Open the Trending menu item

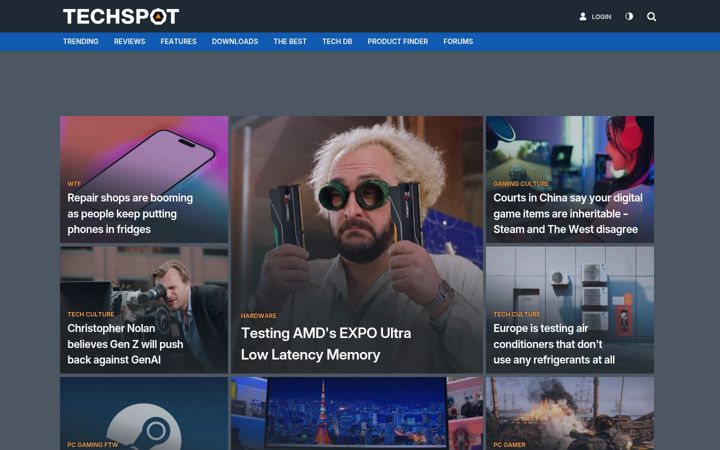point(81,41)
